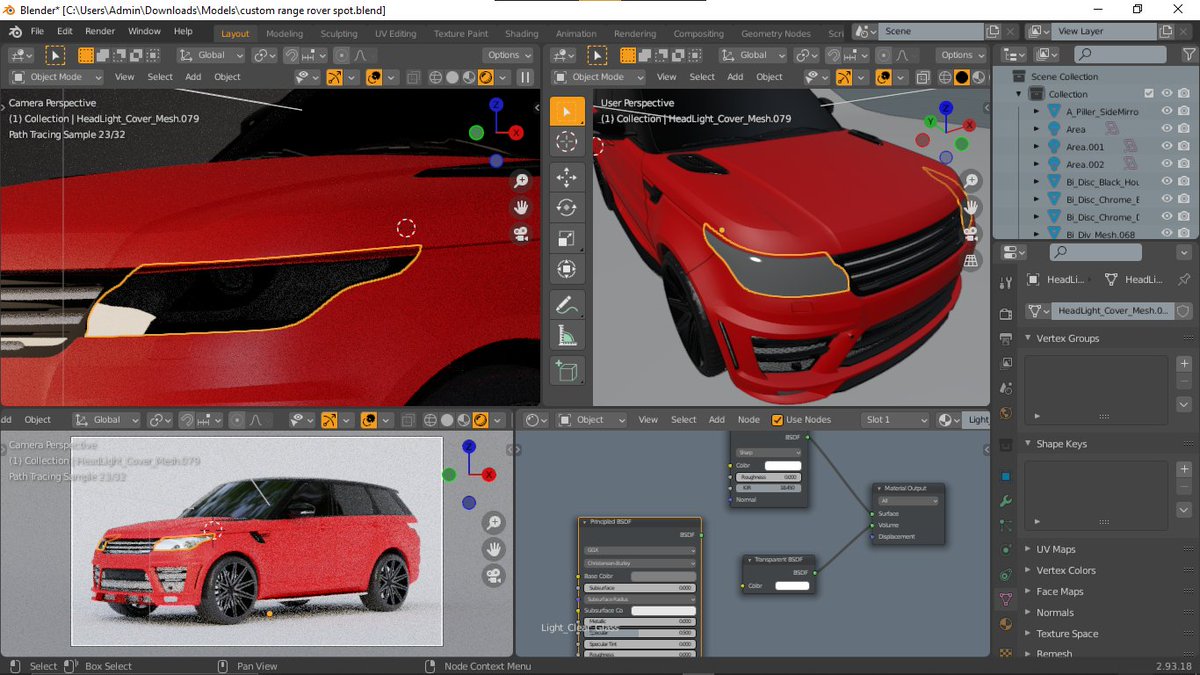Toggle camera view icon in the top-left viewport
Viewport: 1200px width, 675px height.
click(x=521, y=233)
